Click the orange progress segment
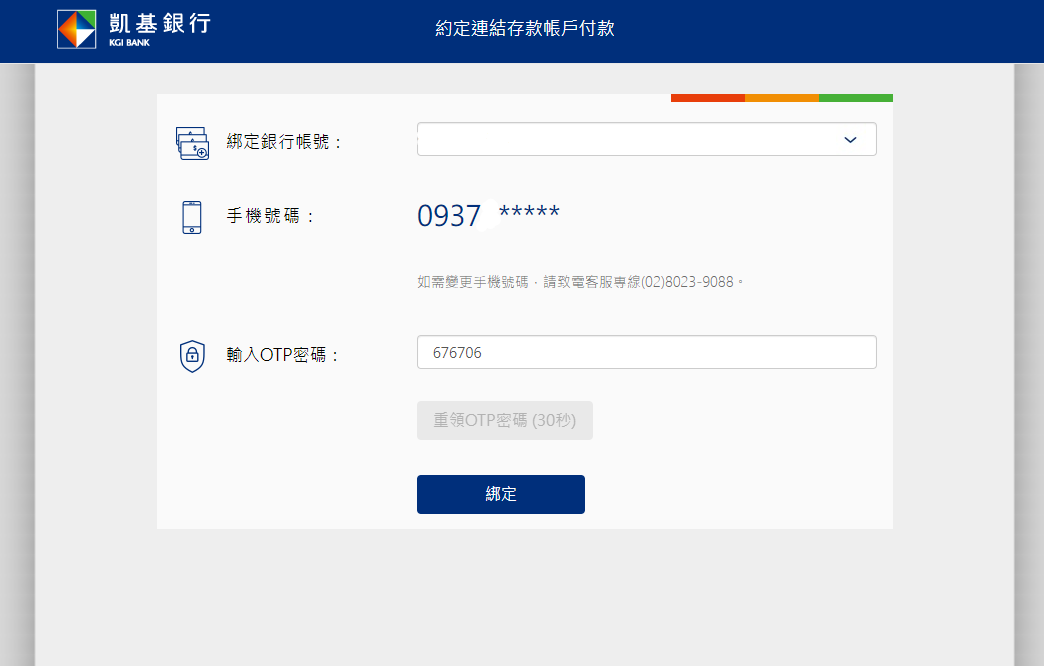This screenshot has height=666, width=1044. (782, 98)
